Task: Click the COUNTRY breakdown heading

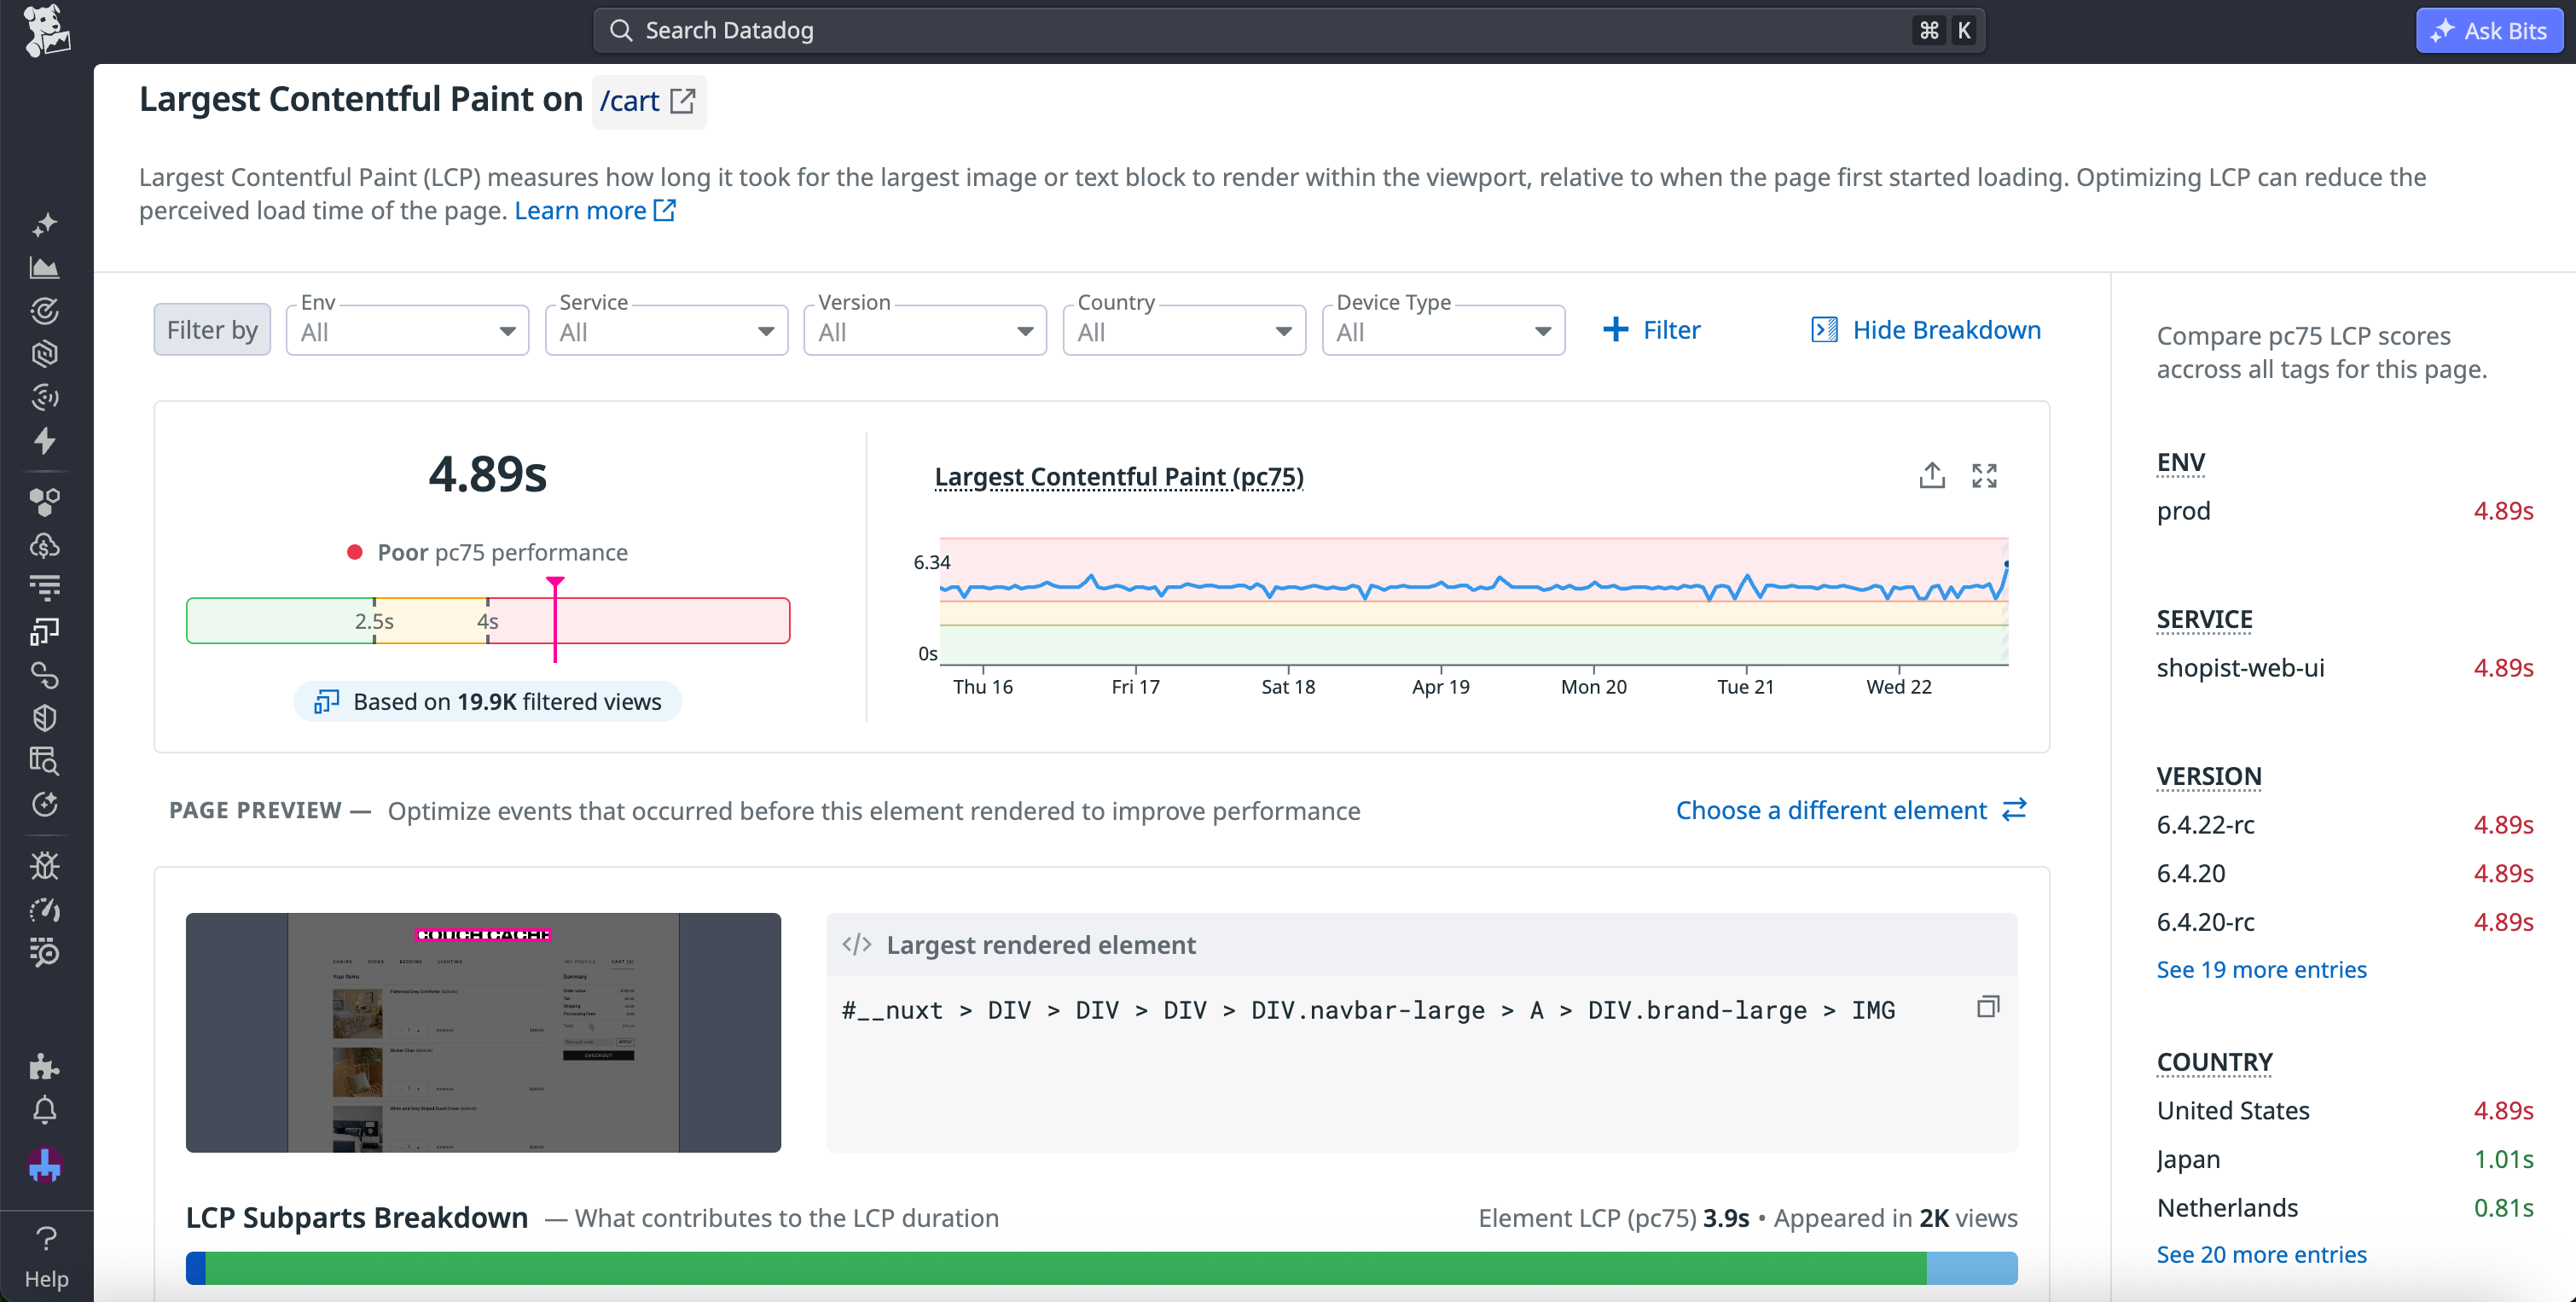Action: click(x=2215, y=1063)
